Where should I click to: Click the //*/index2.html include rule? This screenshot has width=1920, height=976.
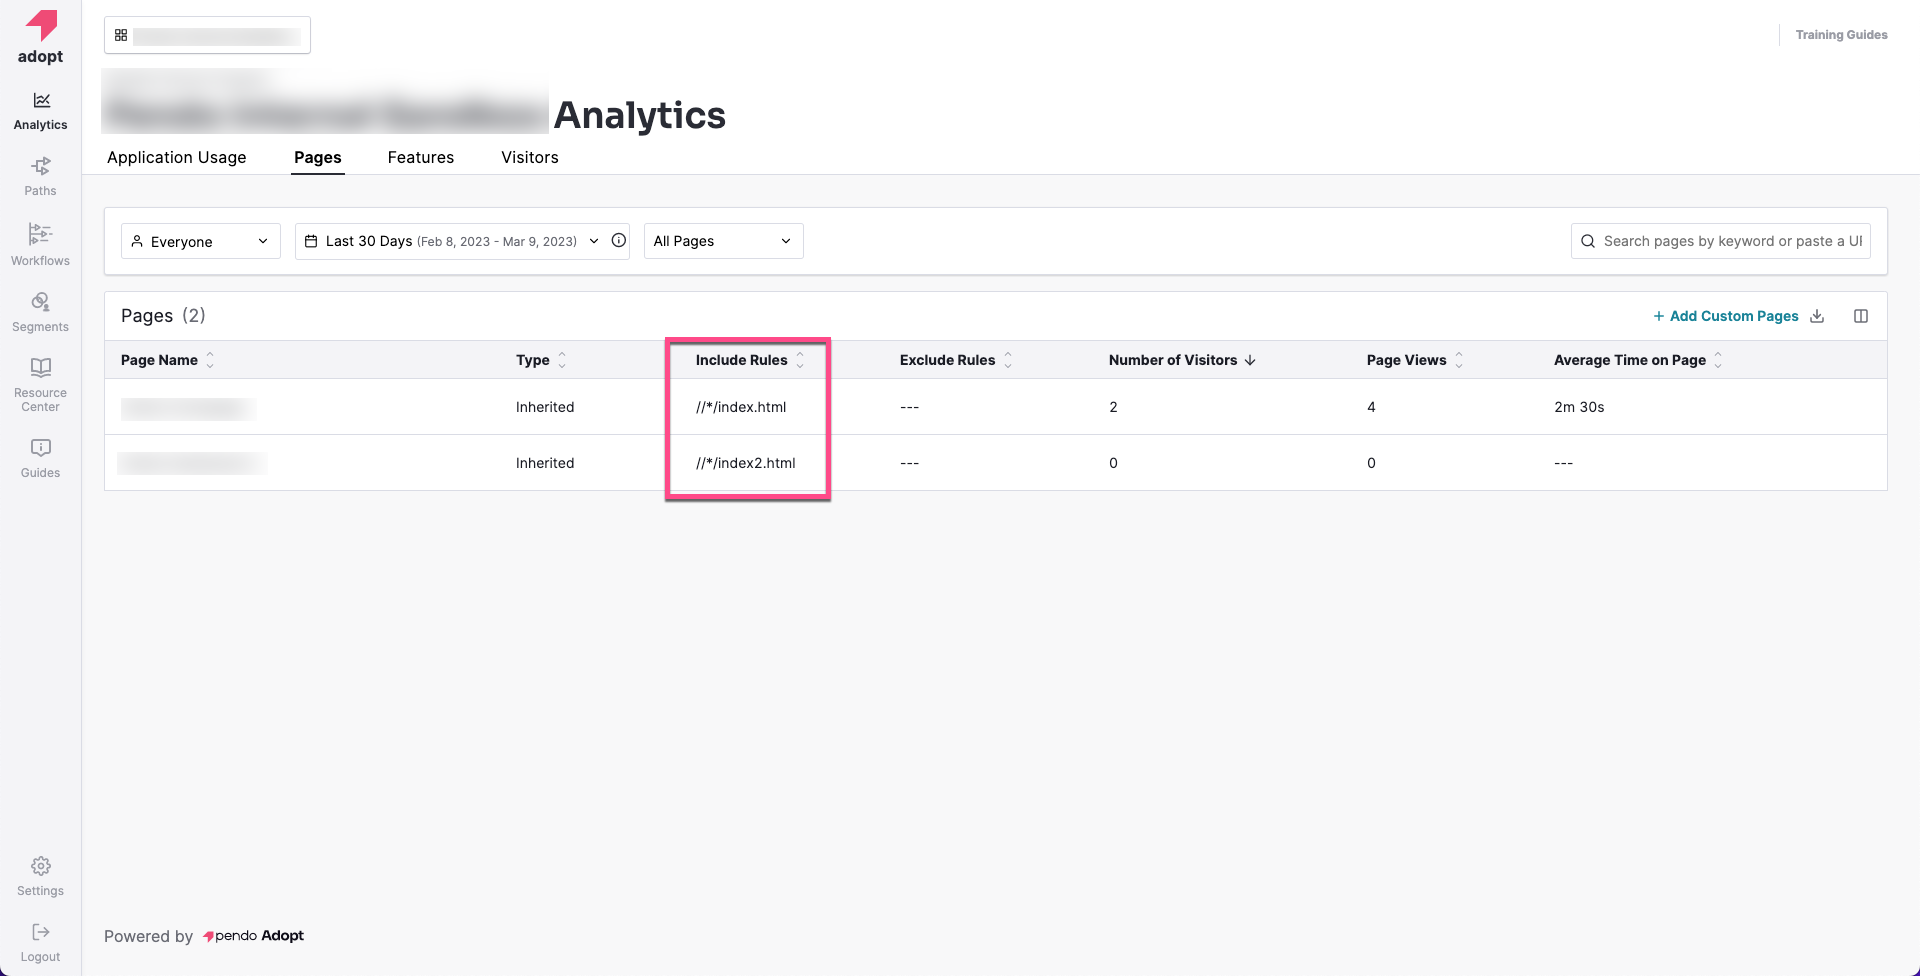[x=746, y=463]
